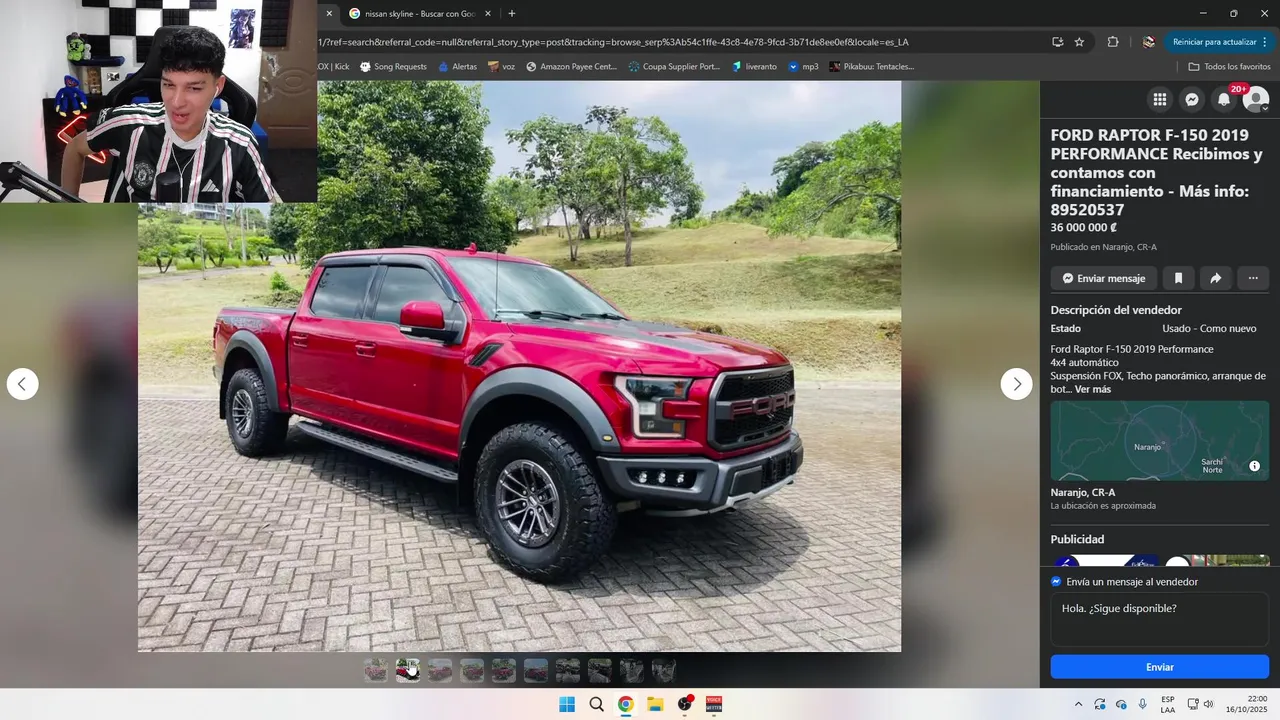Open the 'Amazon Payee Cent...' bookmark

tap(572, 67)
